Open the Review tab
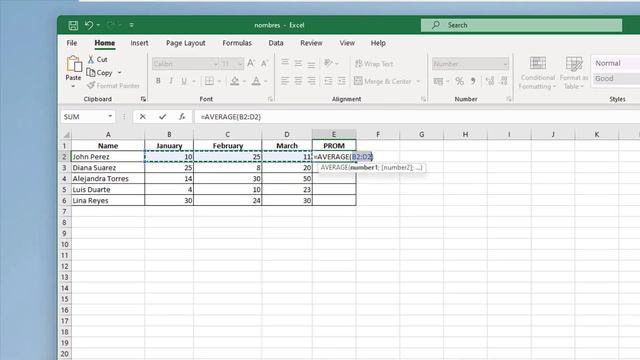The image size is (640, 360). (311, 43)
